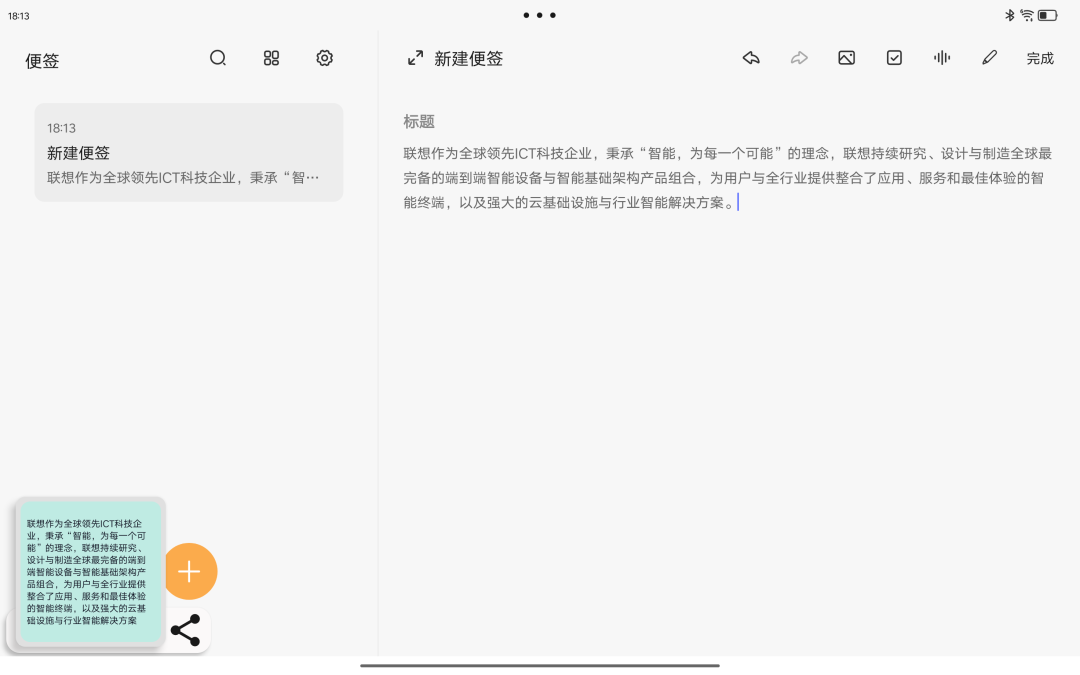Click the 便签 heading in the sidebar
The width and height of the screenshot is (1080, 675).
[x=42, y=61]
